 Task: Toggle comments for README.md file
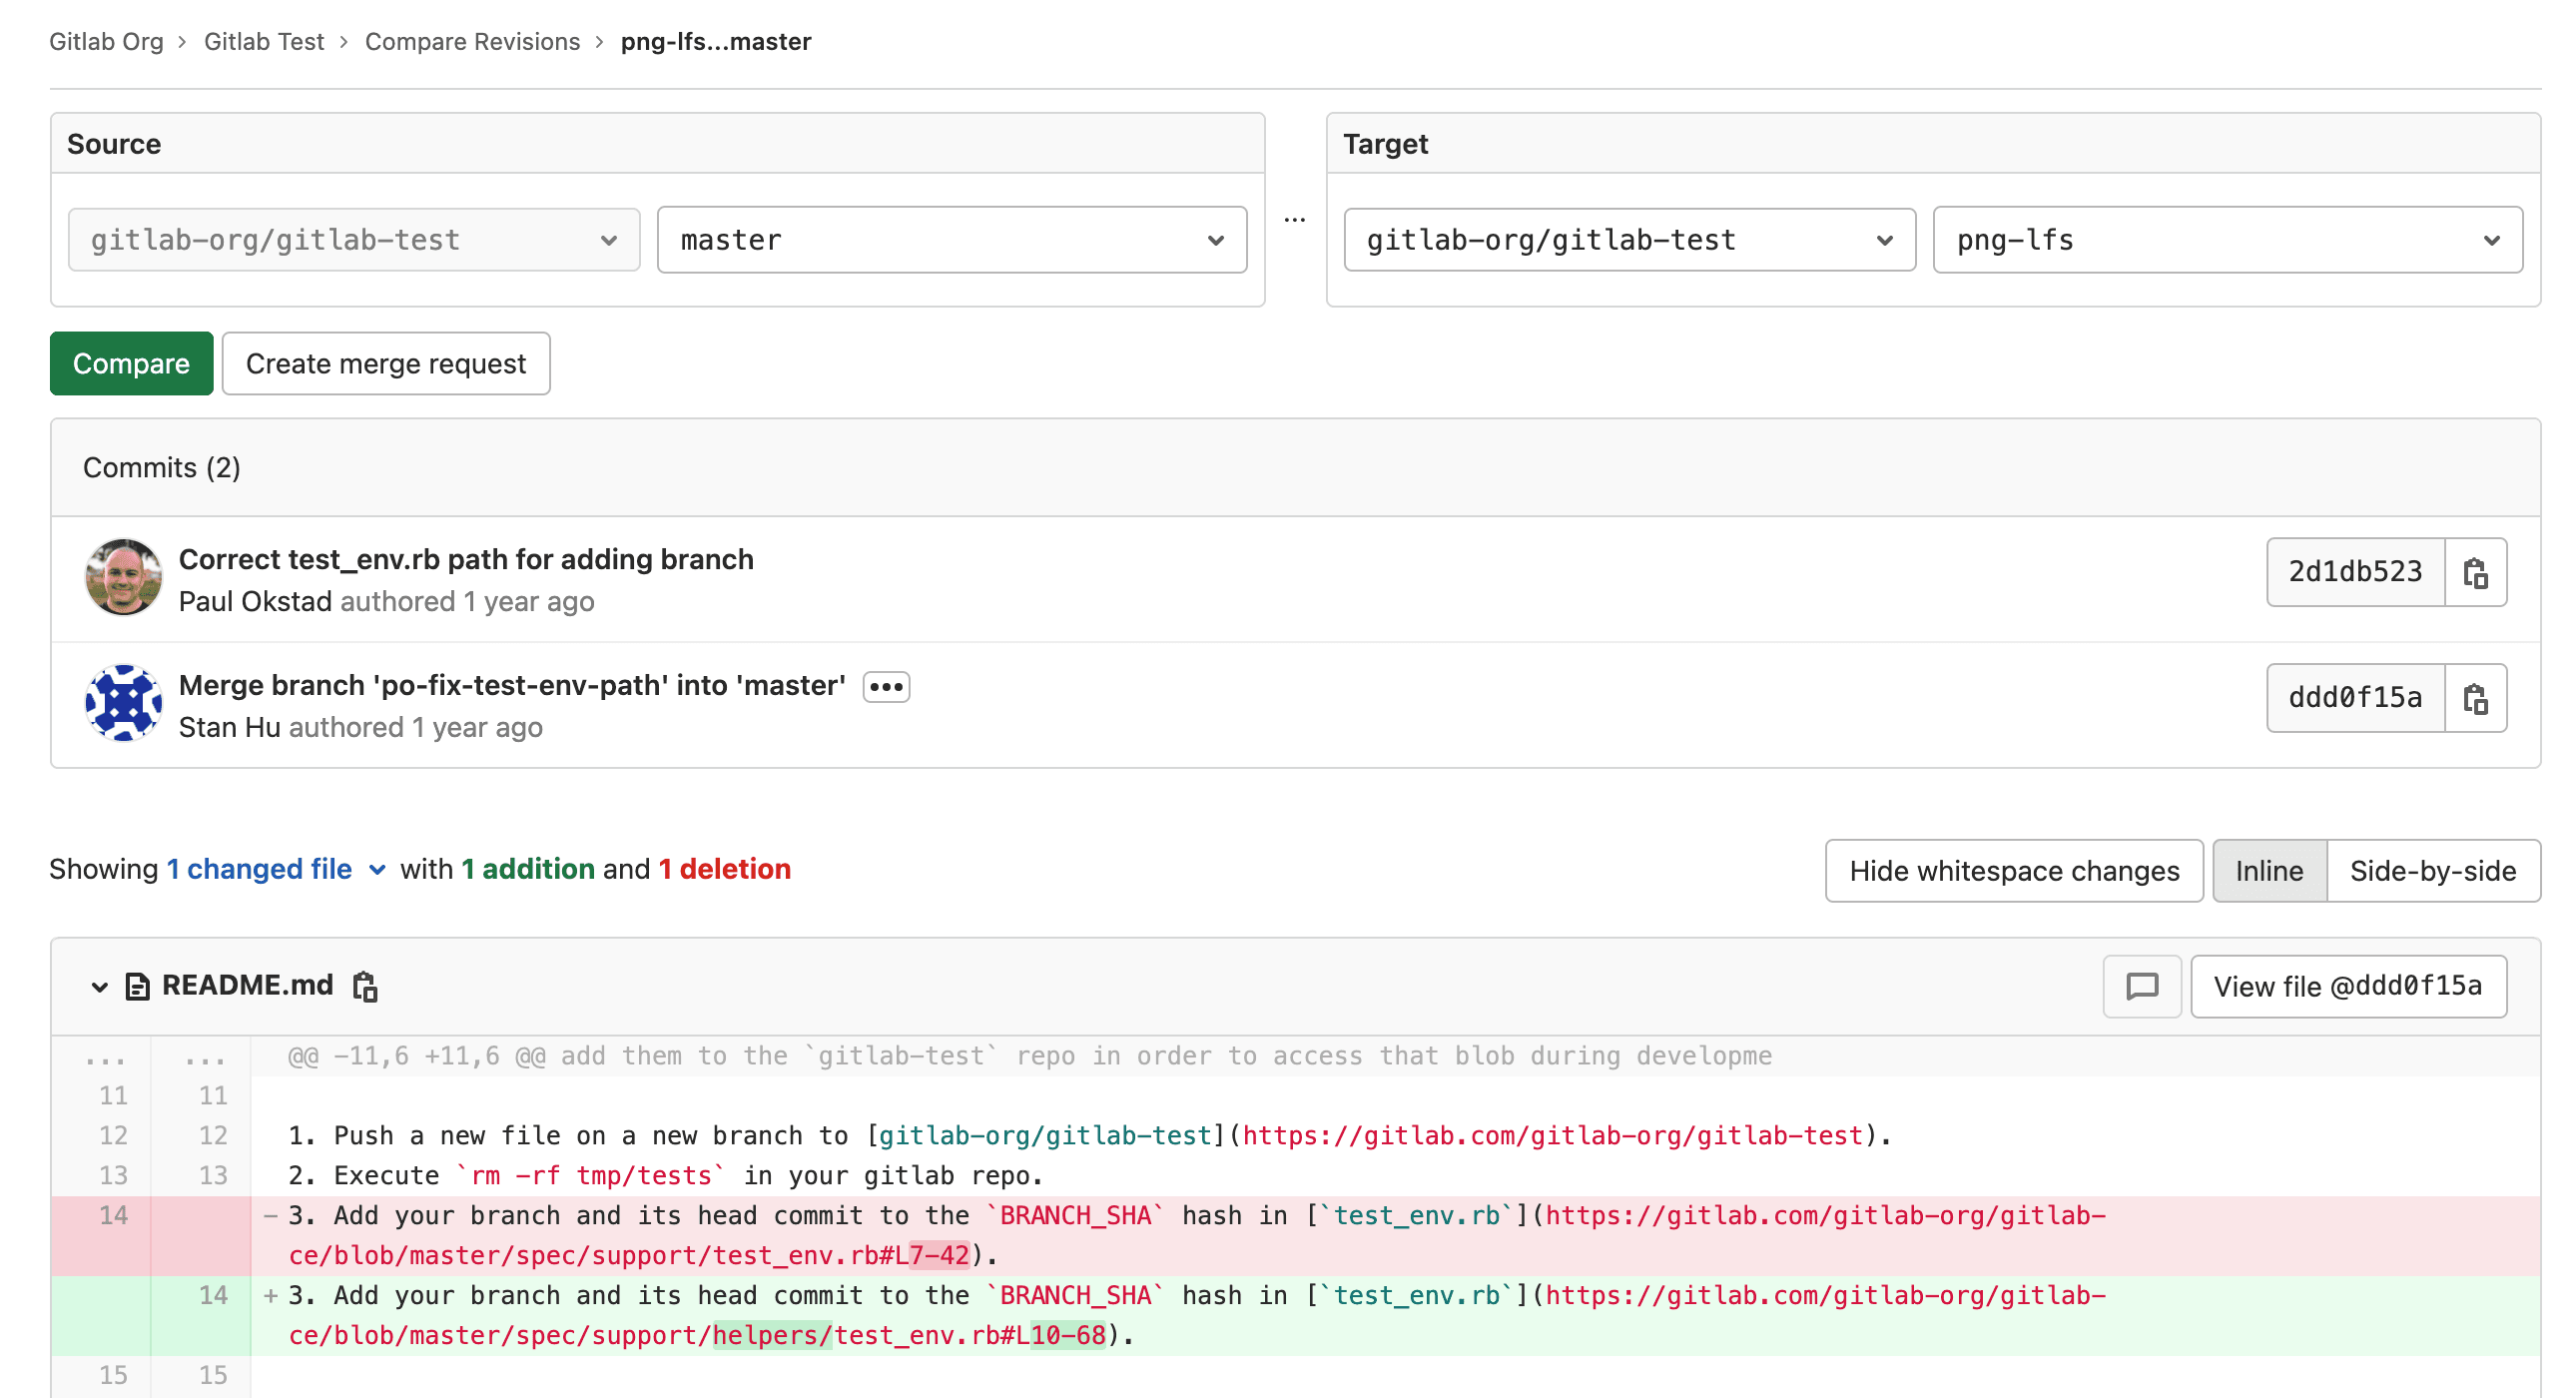coord(2141,986)
